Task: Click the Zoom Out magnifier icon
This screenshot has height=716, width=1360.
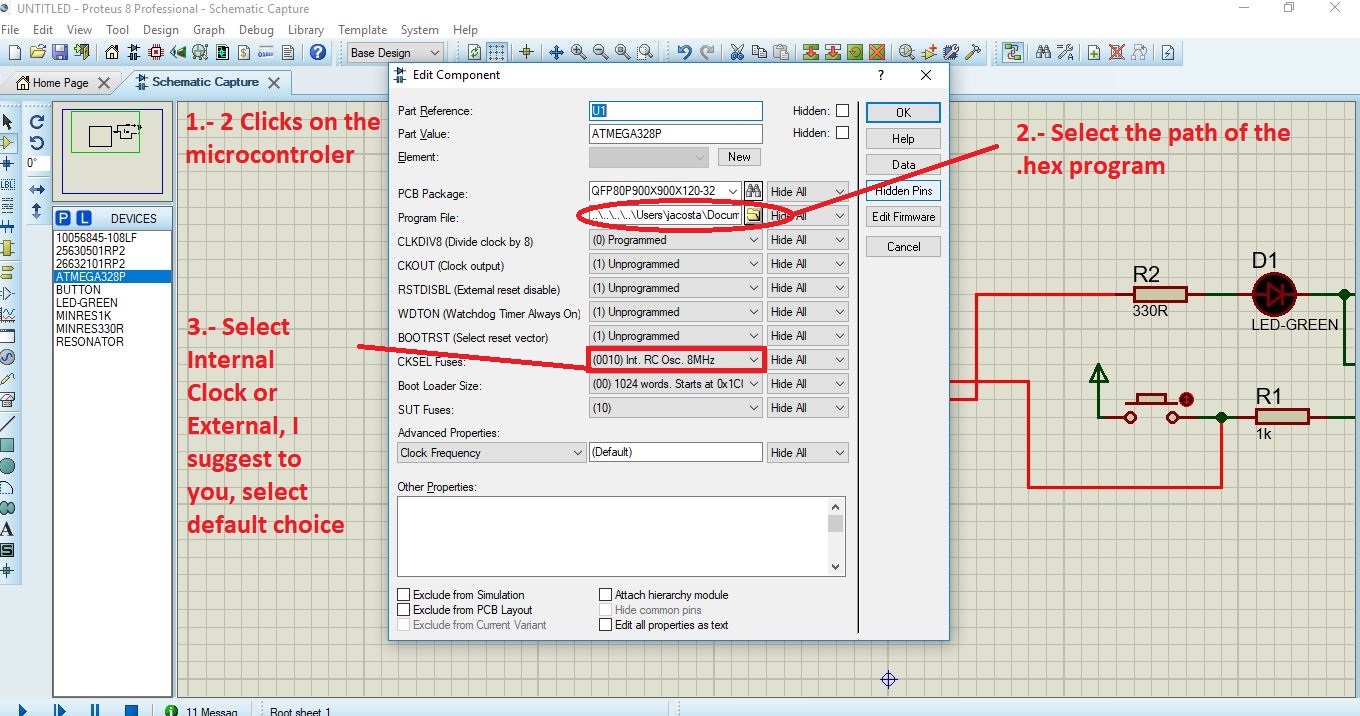Action: 600,52
